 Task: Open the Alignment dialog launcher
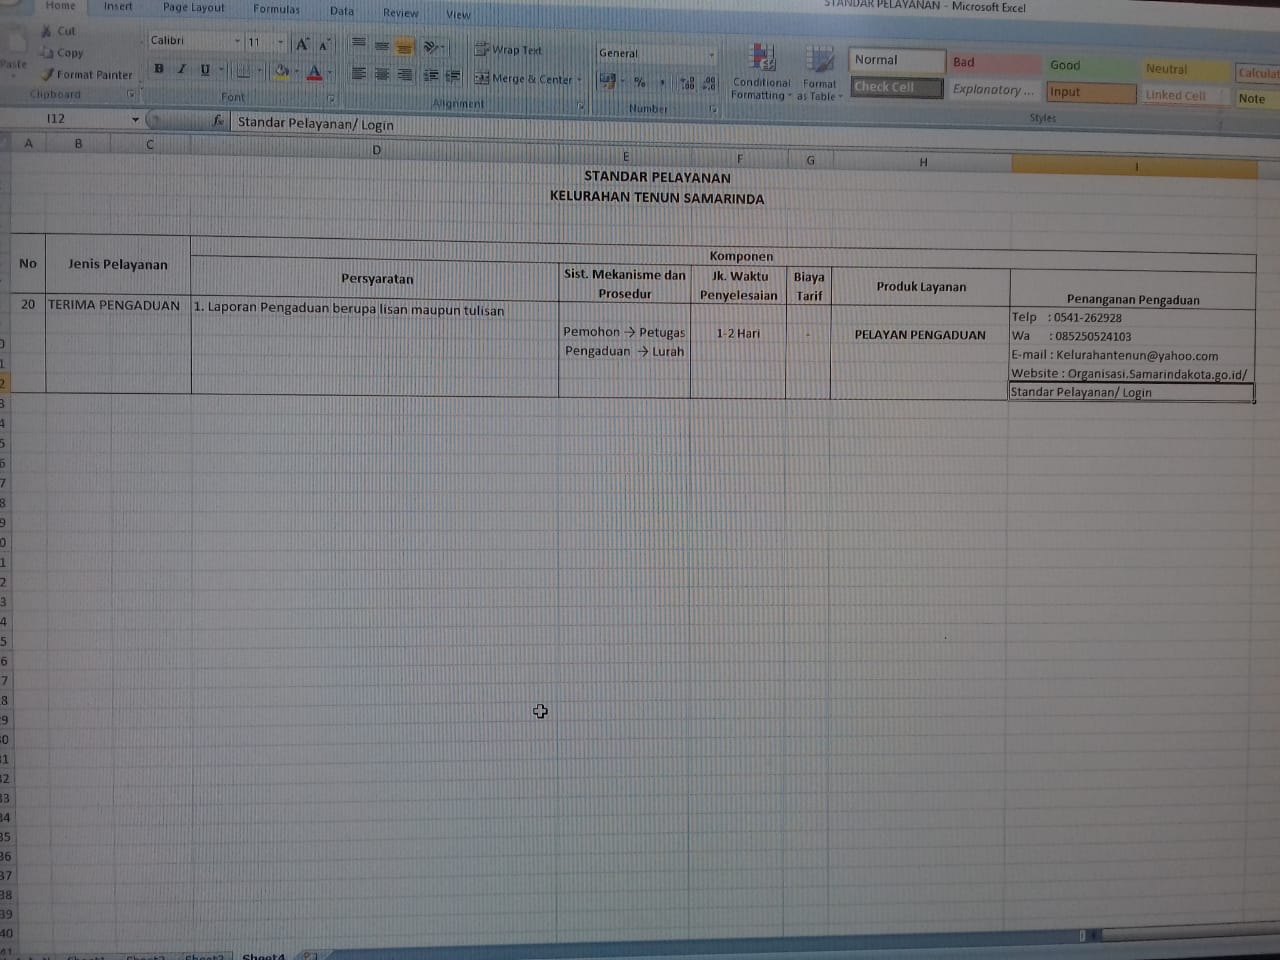[580, 105]
